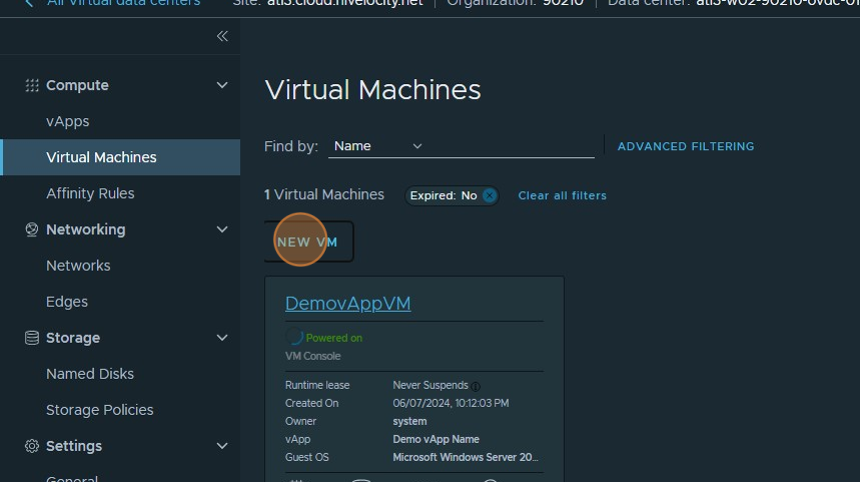Collapse the Settings section chevron
860x482 pixels.
222,446
